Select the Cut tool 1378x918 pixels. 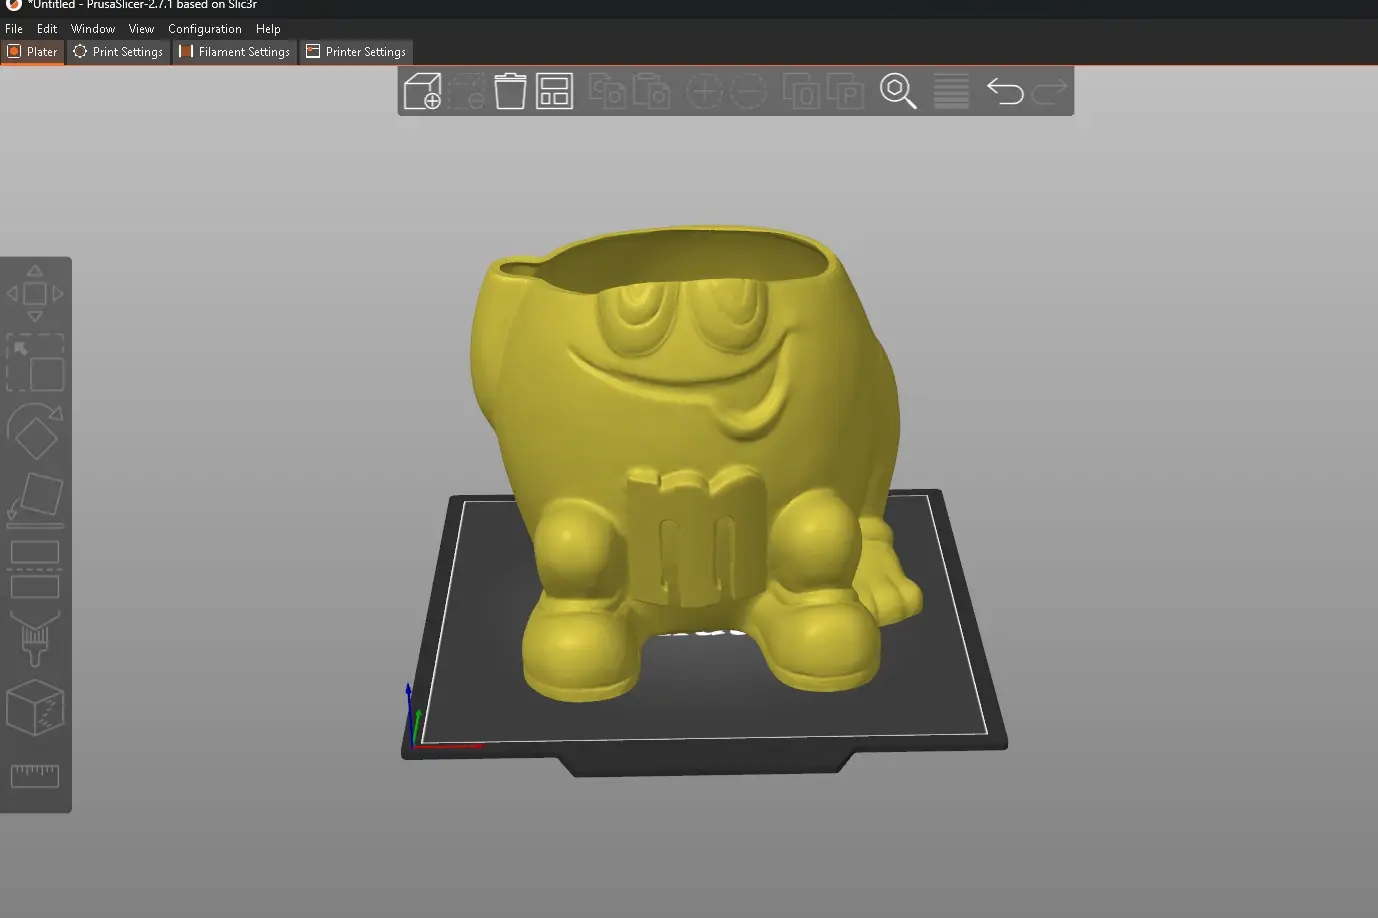35,569
